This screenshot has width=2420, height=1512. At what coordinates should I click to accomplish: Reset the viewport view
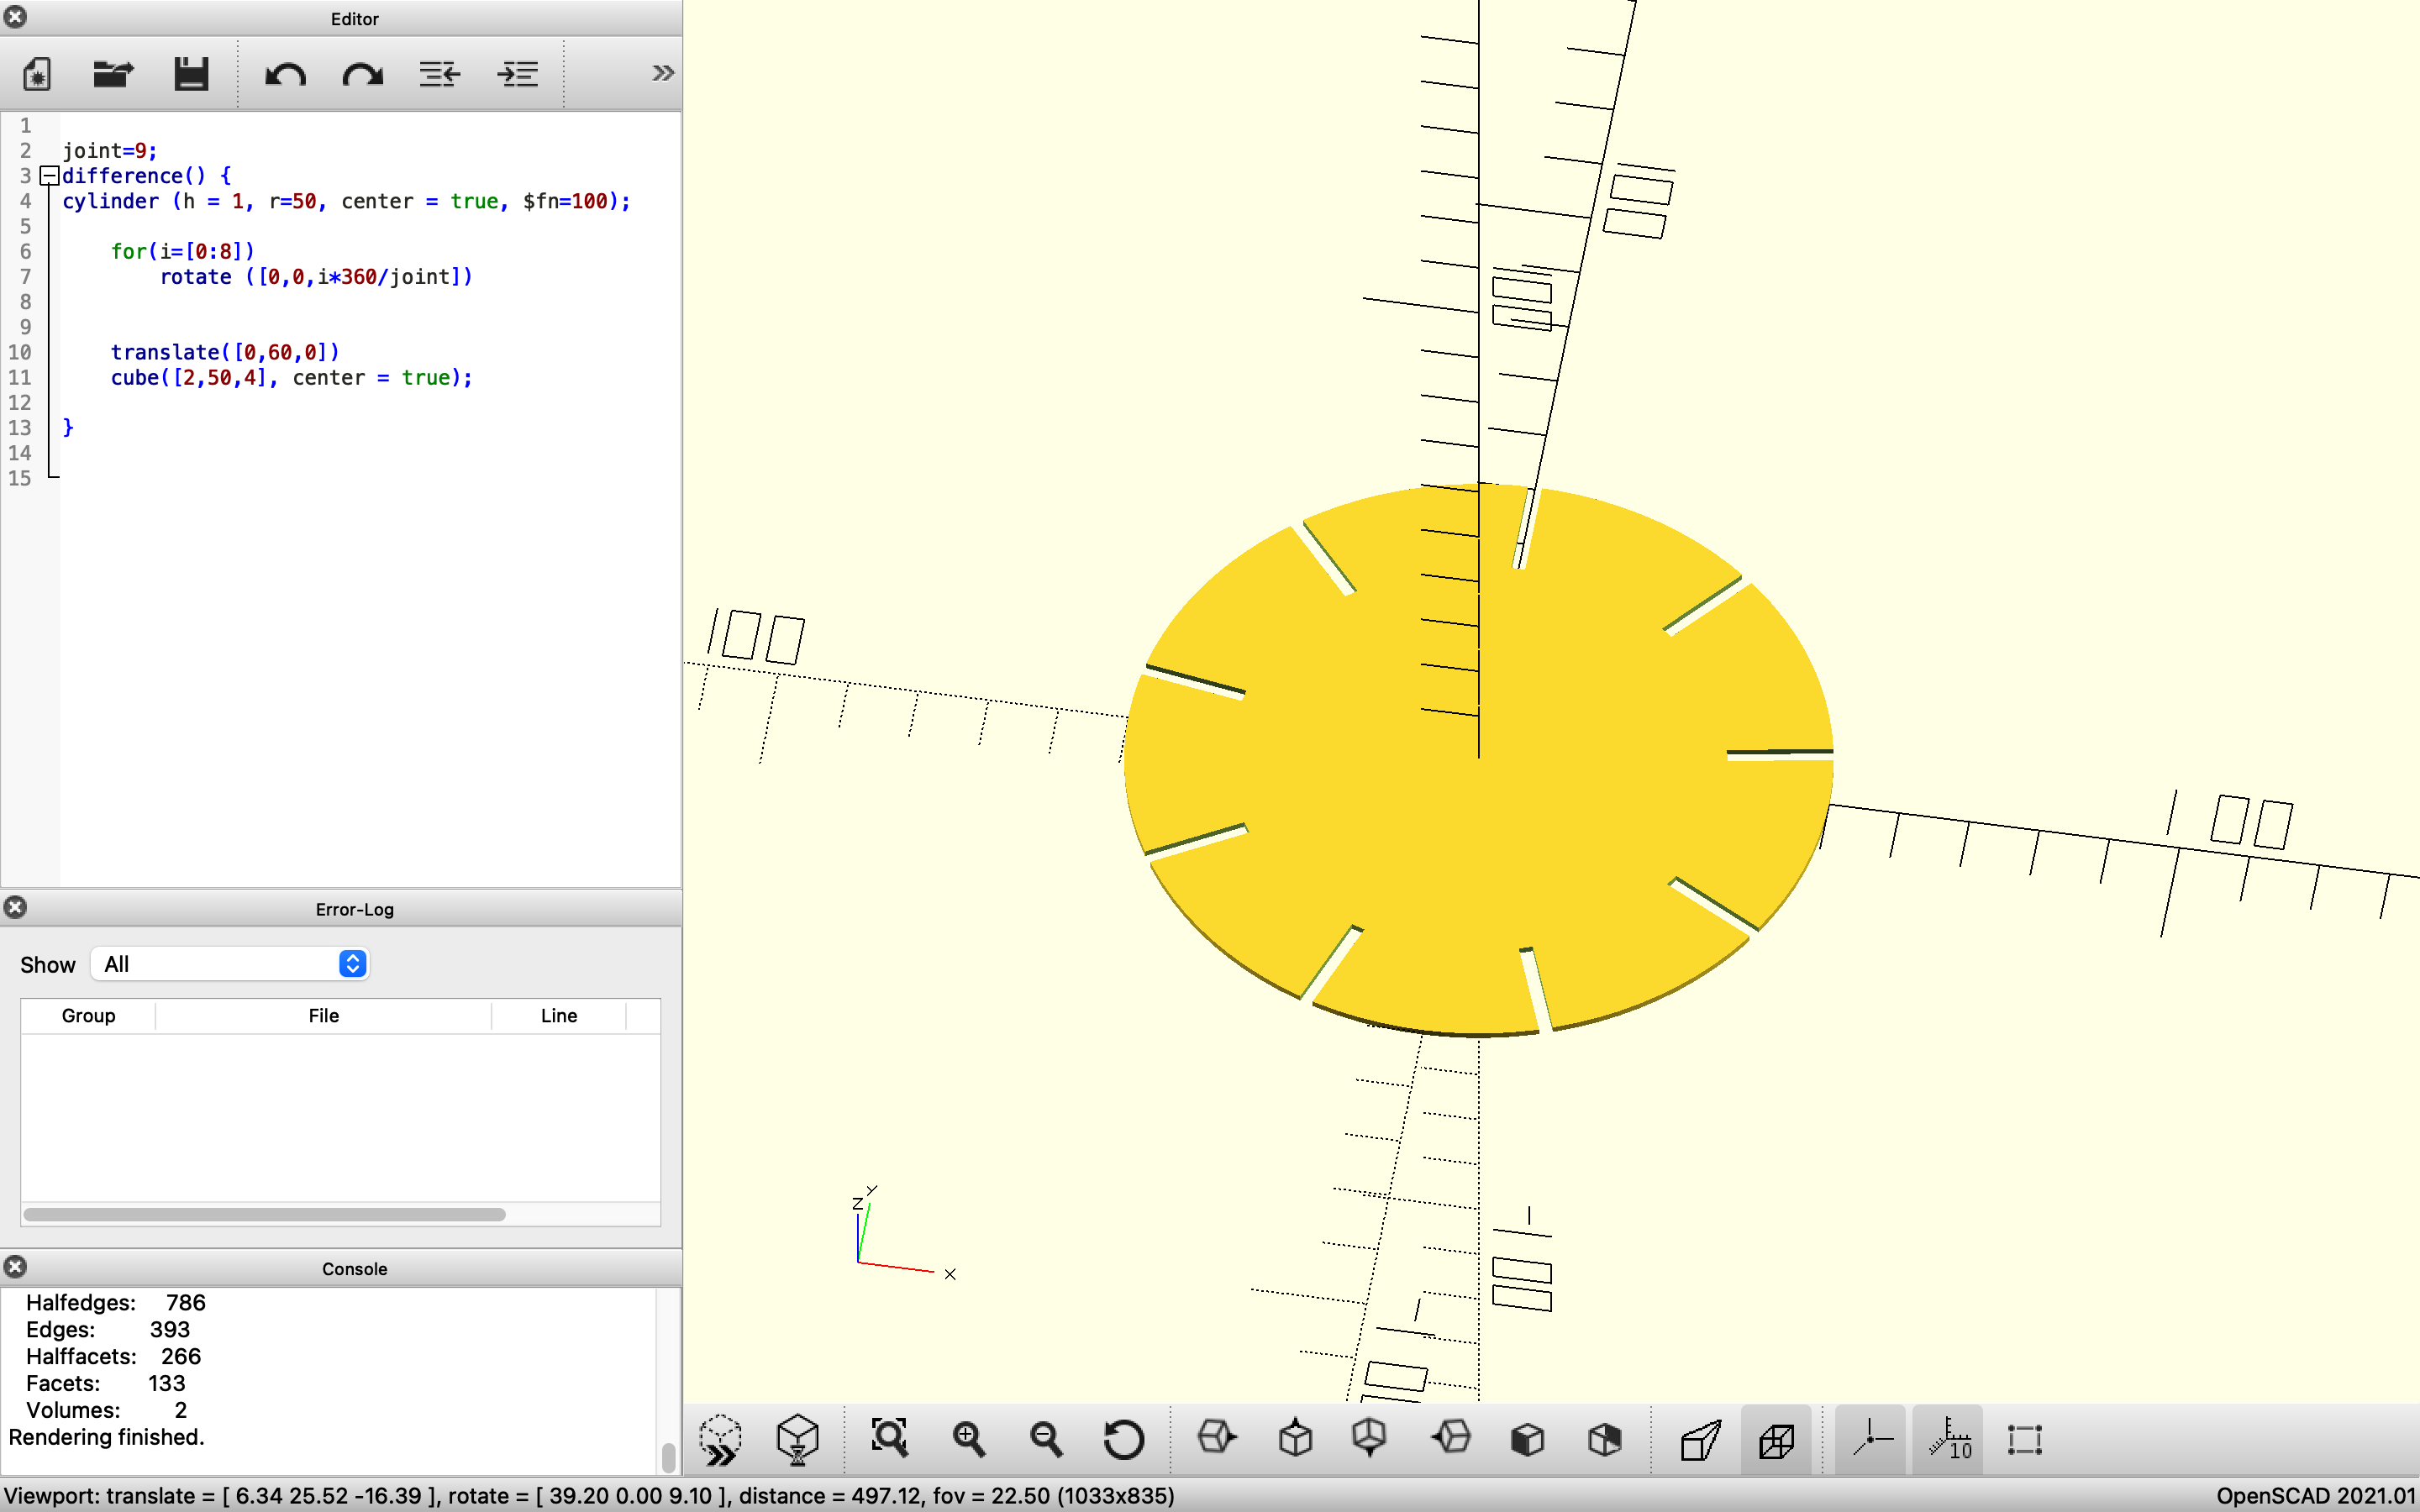pos(1123,1439)
